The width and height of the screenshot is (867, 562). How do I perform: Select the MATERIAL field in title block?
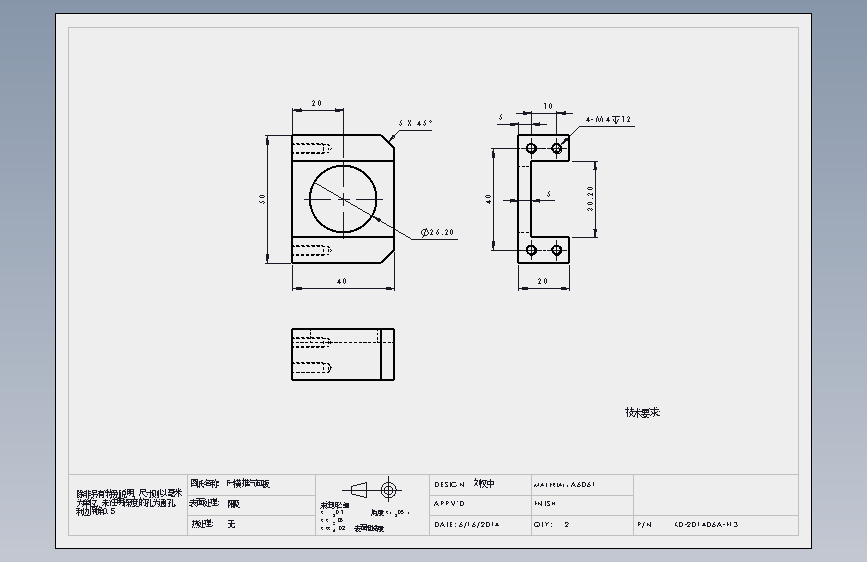(x=582, y=485)
